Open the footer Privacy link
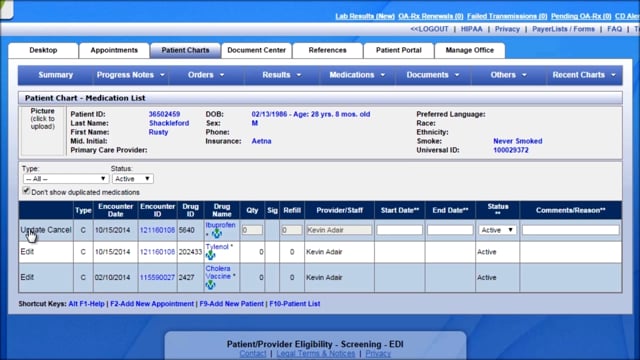This screenshot has height=360, width=640. pos(378,353)
